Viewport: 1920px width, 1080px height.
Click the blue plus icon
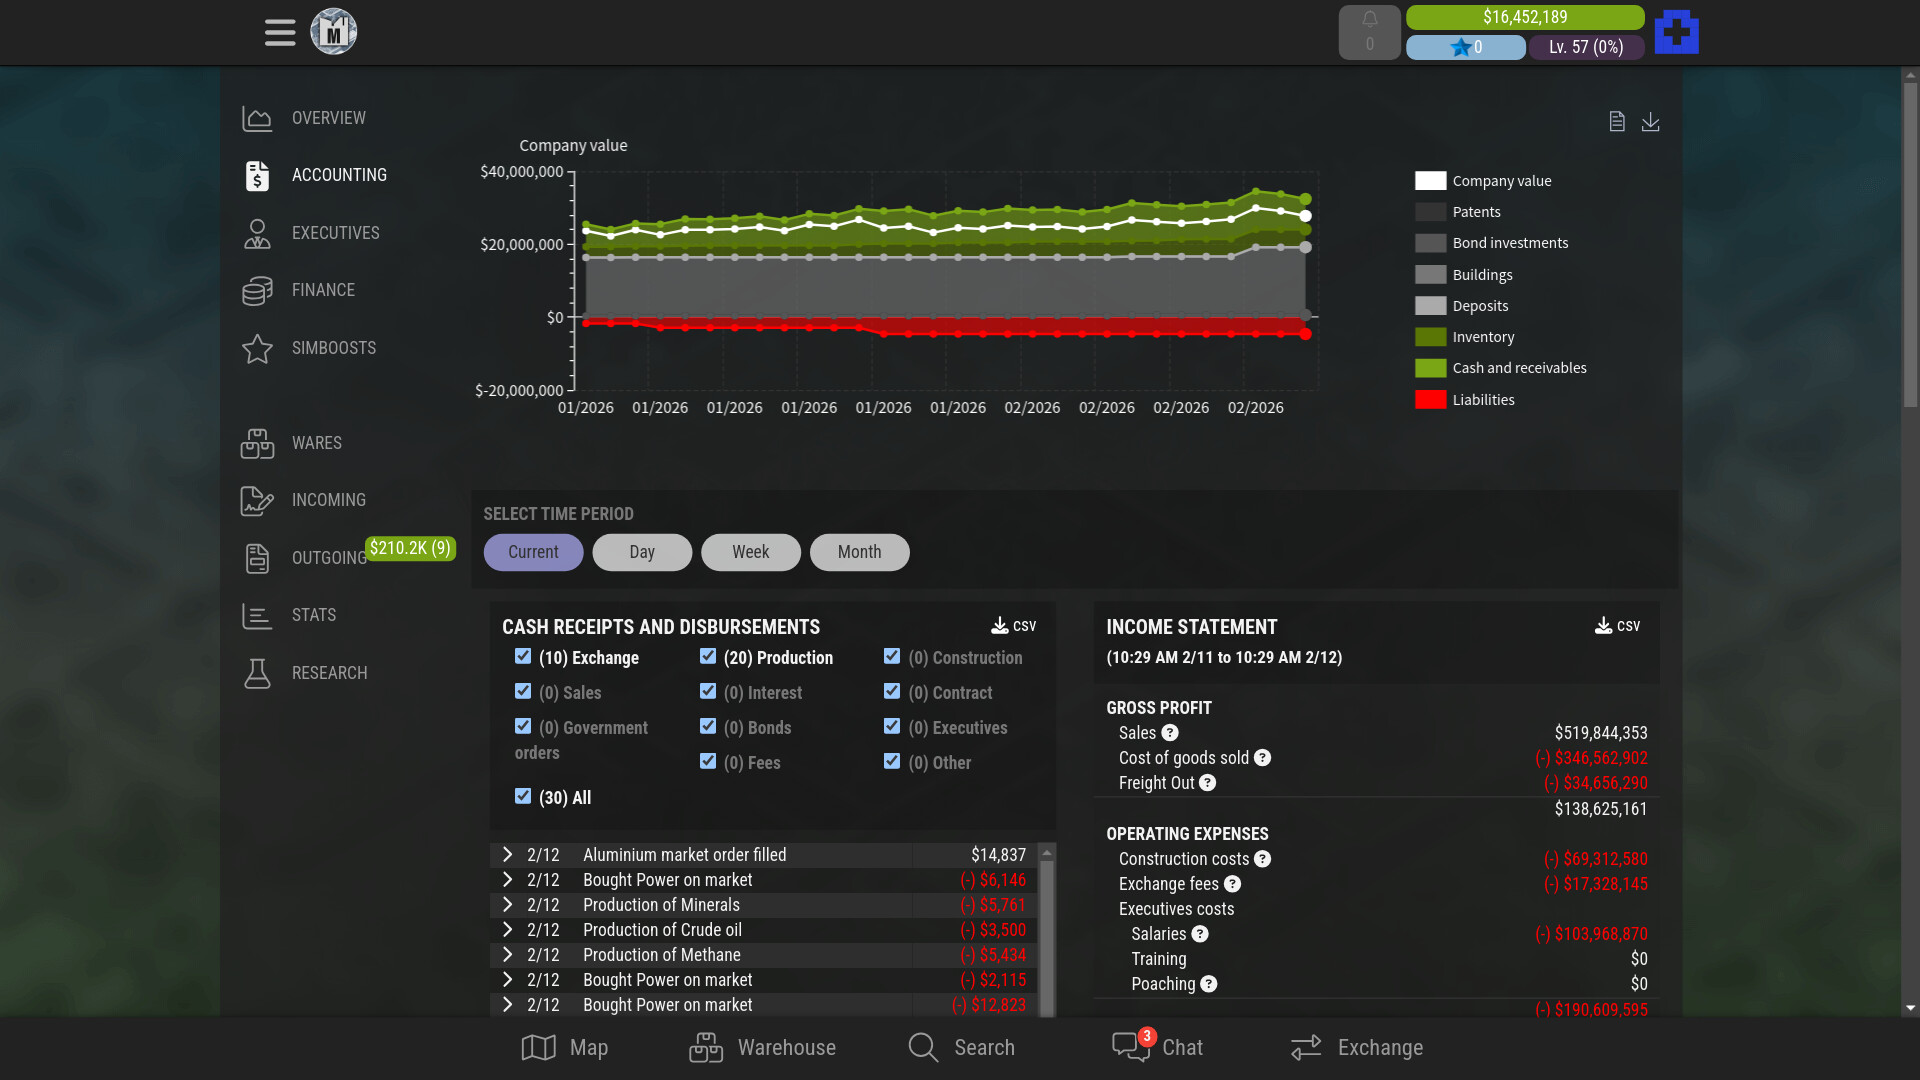click(1676, 32)
